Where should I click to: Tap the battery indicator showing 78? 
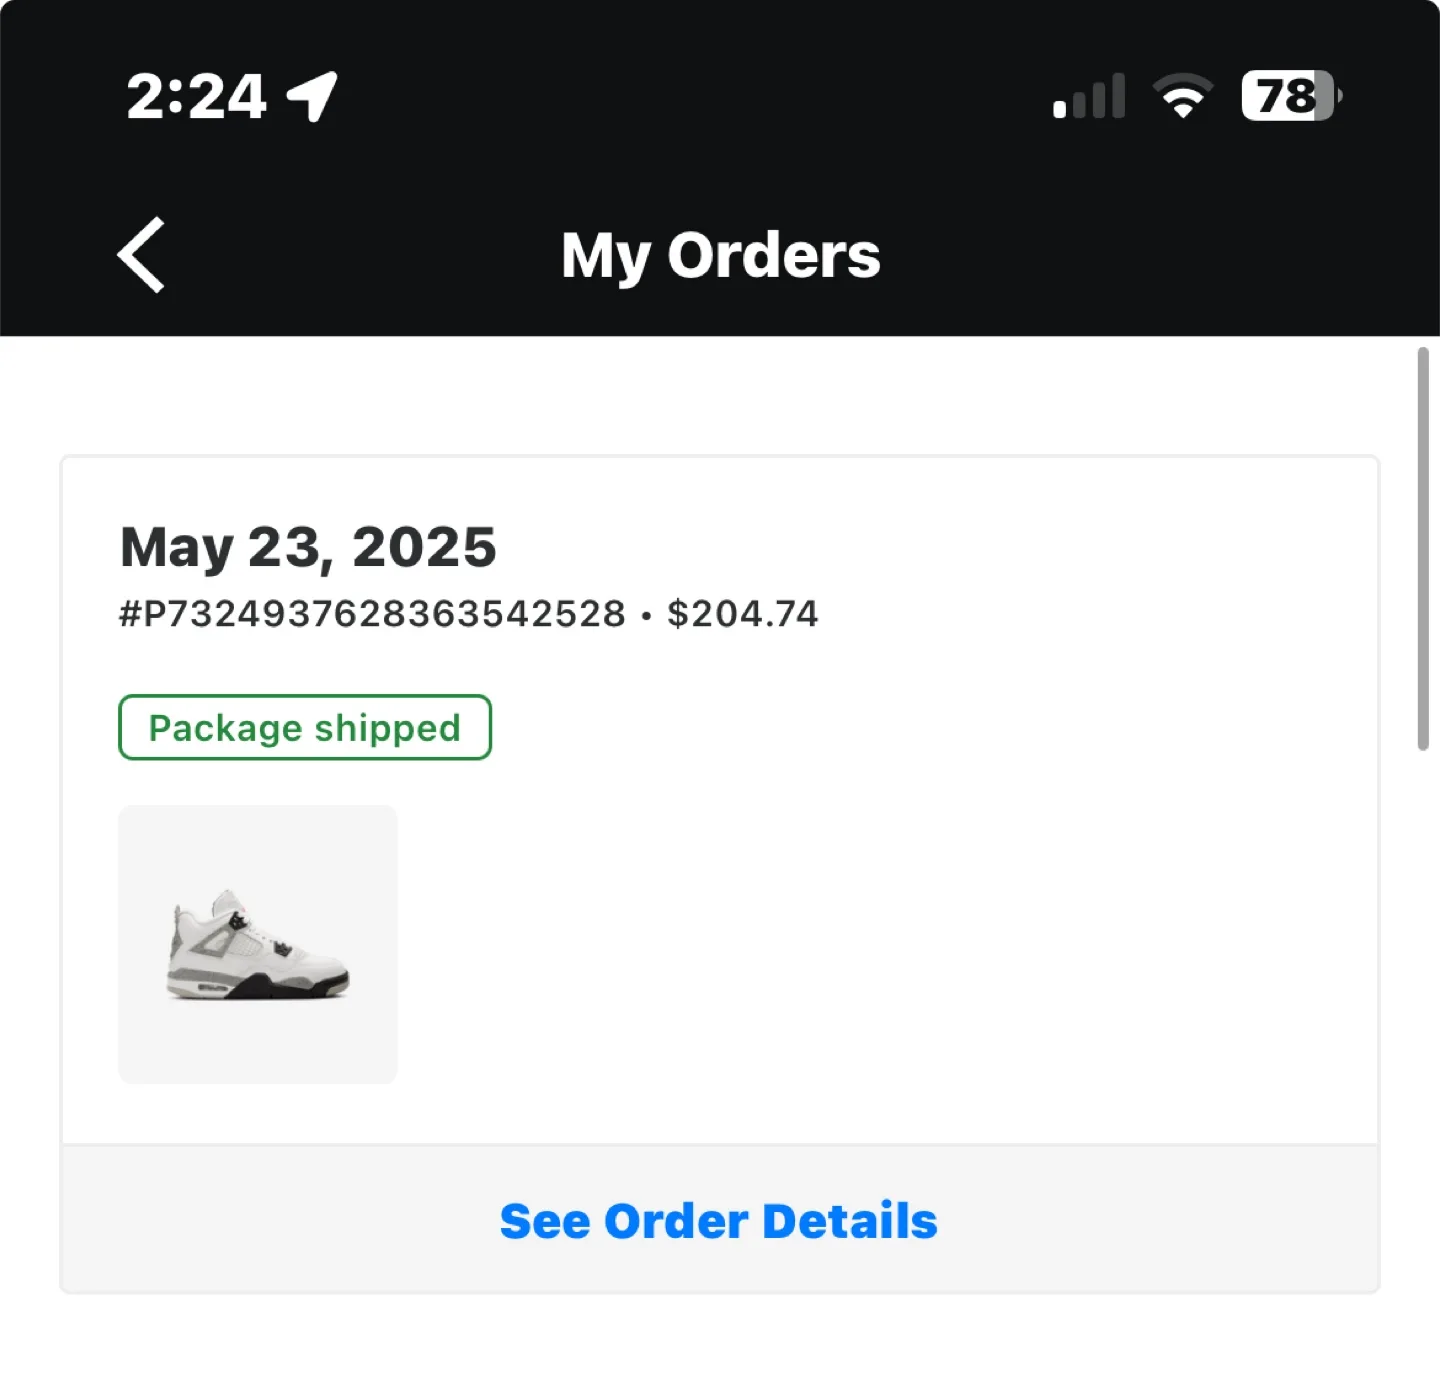[x=1290, y=95]
